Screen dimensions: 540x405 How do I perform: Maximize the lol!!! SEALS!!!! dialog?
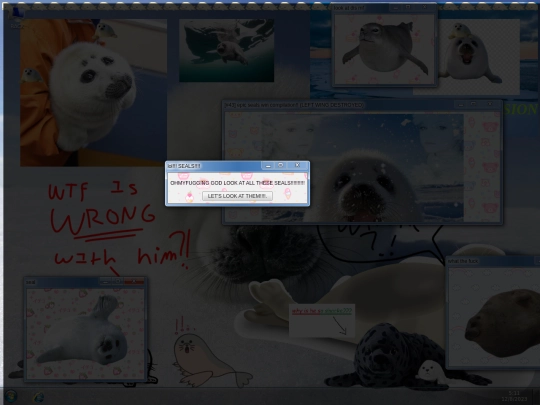[281, 166]
